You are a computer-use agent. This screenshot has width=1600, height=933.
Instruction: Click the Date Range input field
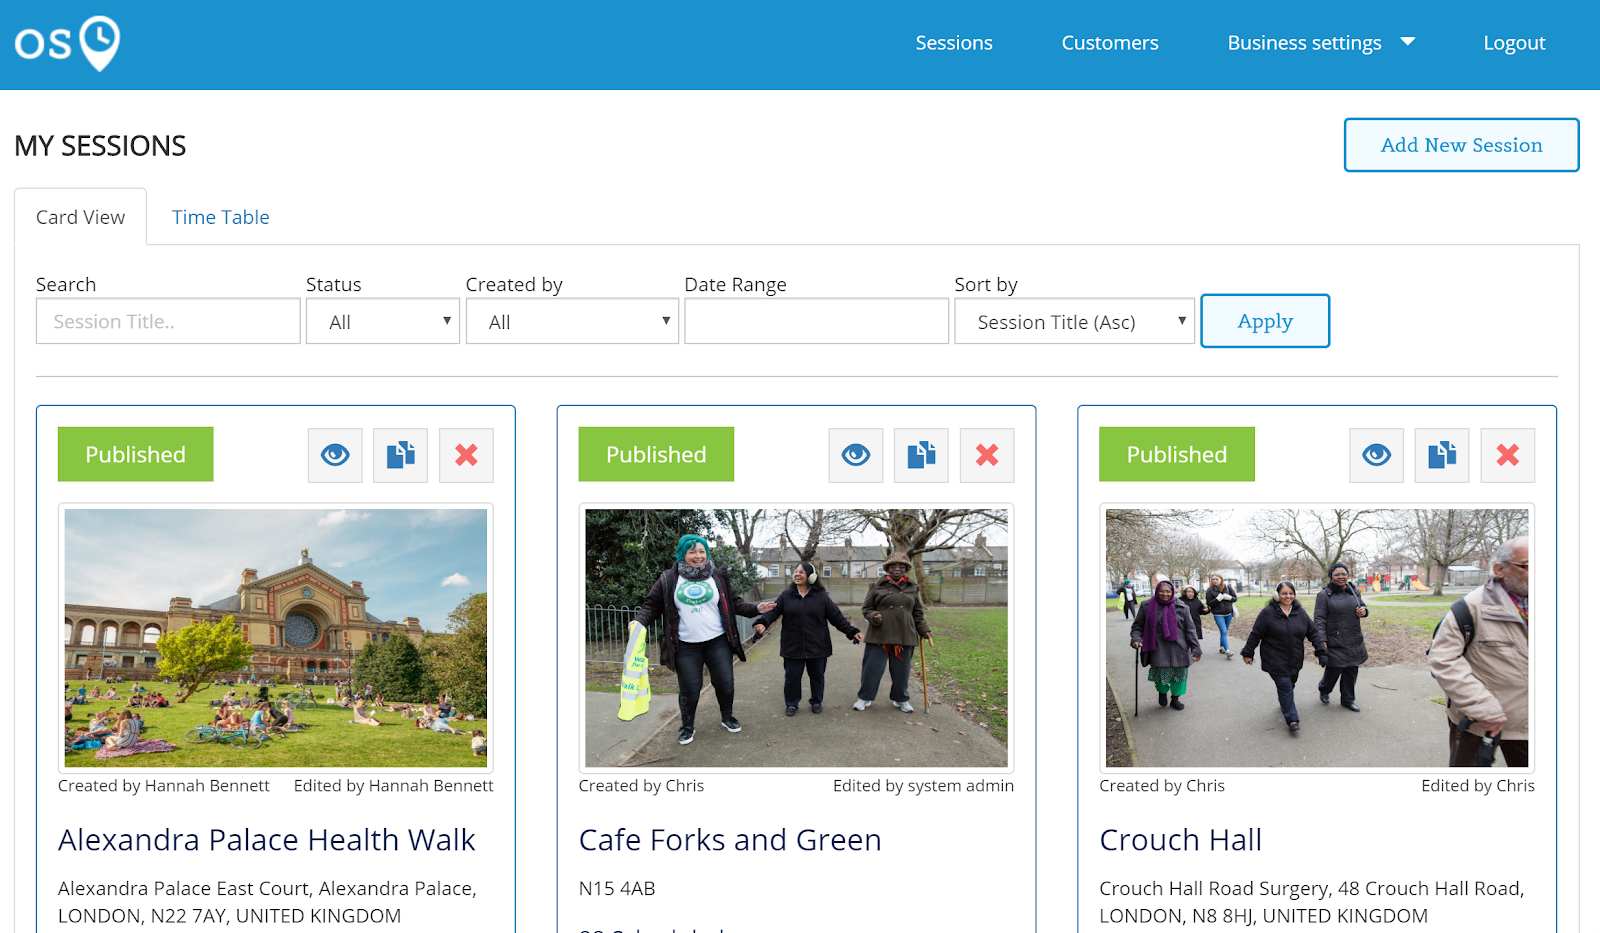click(817, 321)
